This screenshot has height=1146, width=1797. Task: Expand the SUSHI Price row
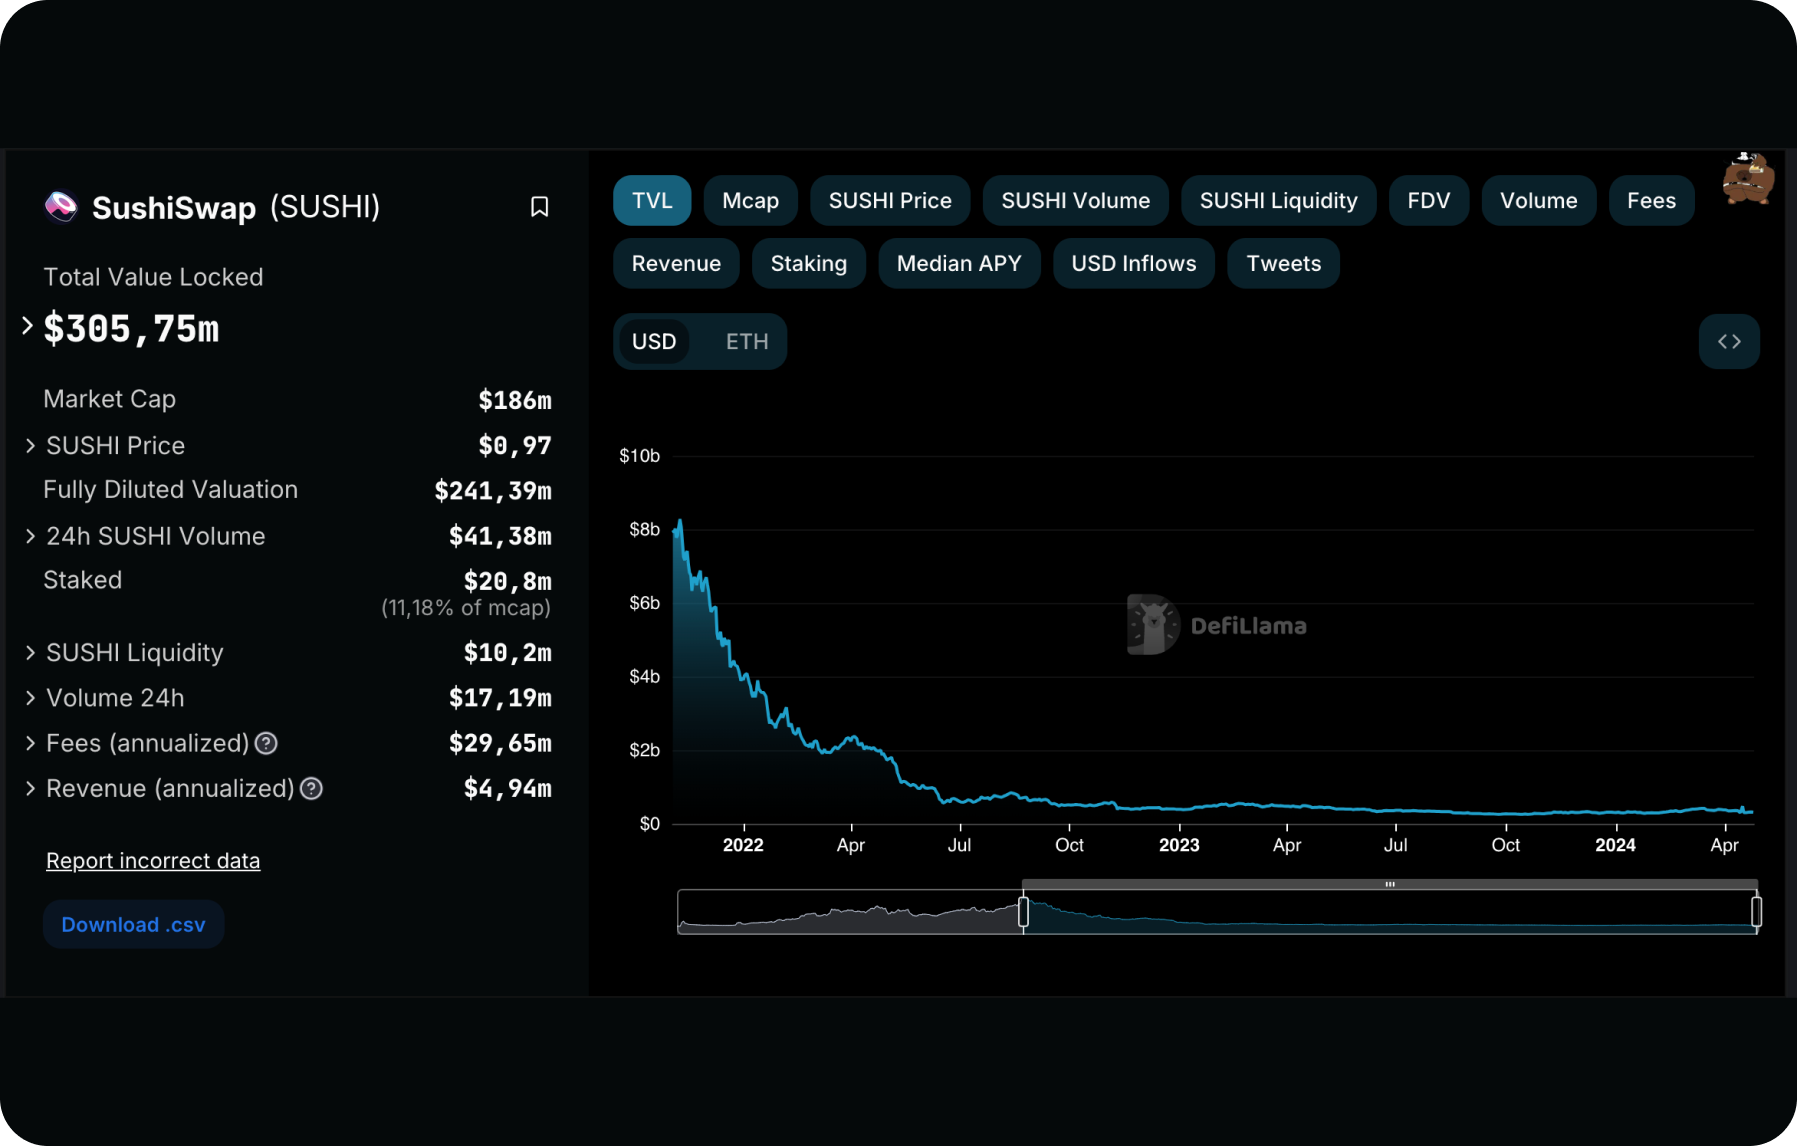click(x=30, y=446)
